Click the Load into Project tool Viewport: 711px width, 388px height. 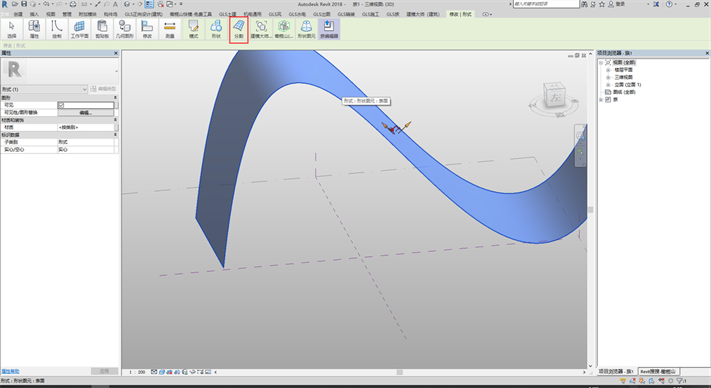(x=329, y=29)
